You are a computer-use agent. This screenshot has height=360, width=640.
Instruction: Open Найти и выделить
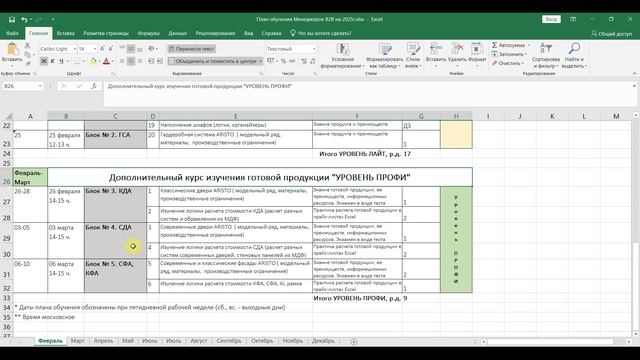pos(574,56)
